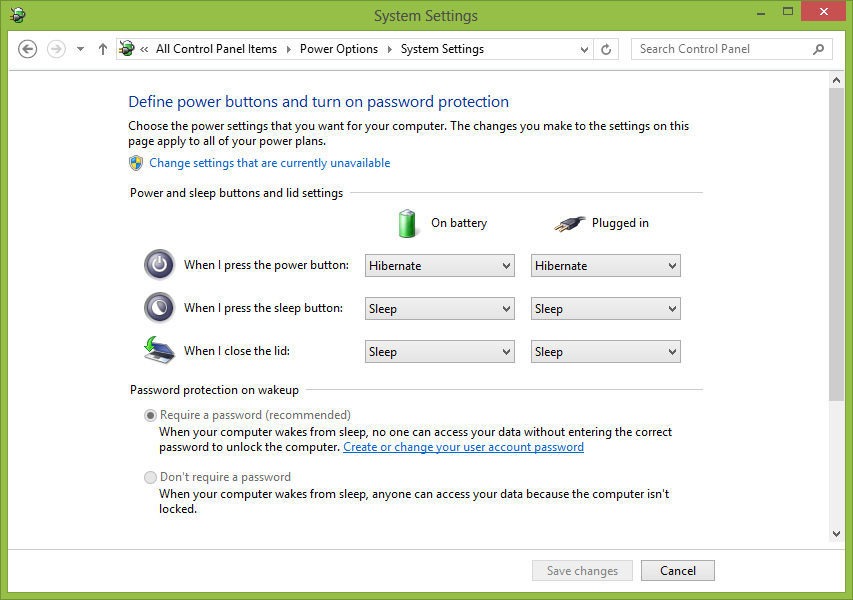The width and height of the screenshot is (853, 600).
Task: Click the Plugged in column label
Action: (x=620, y=223)
